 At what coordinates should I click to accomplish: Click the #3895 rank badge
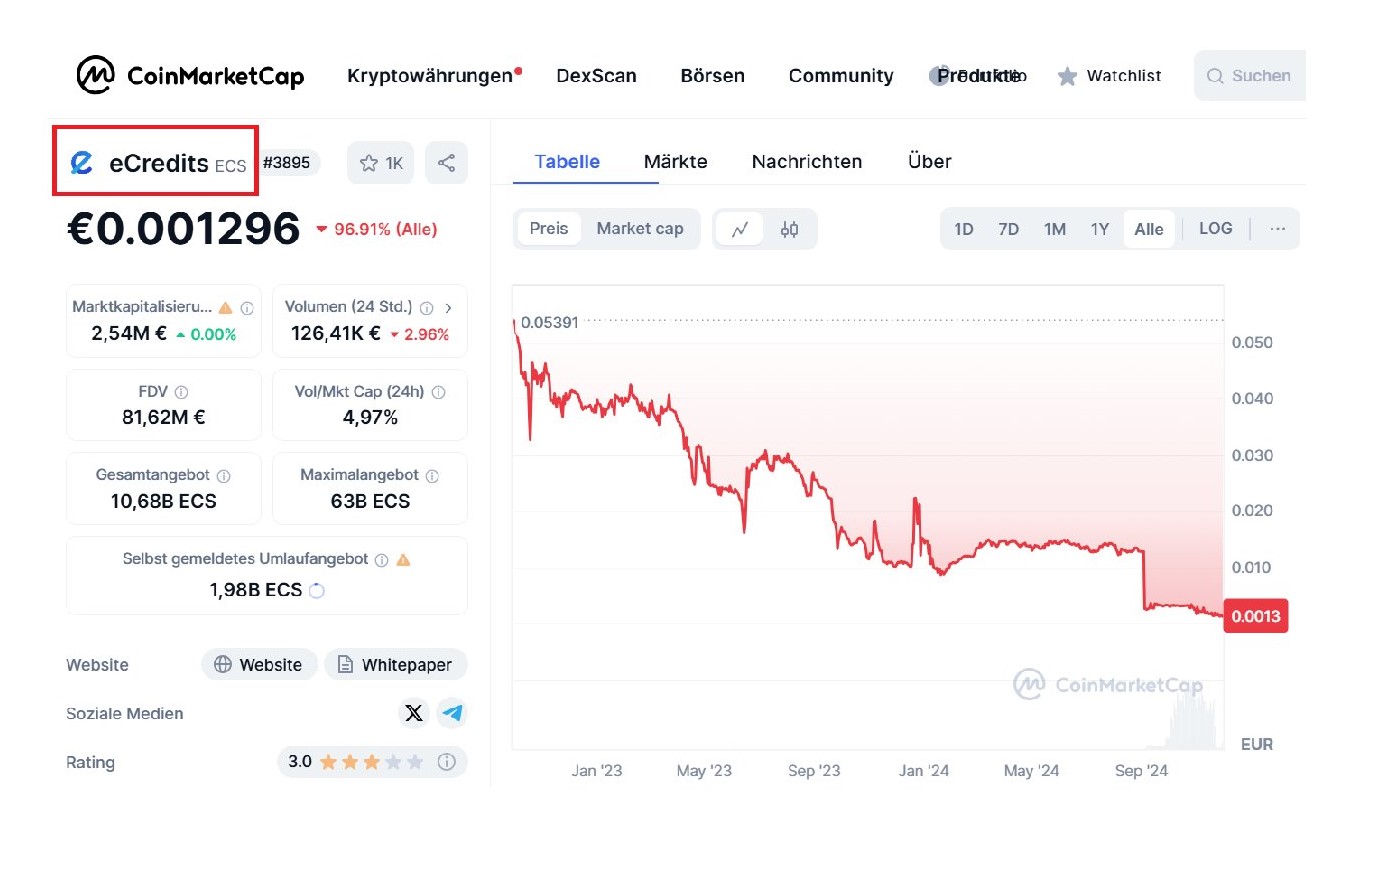click(287, 162)
